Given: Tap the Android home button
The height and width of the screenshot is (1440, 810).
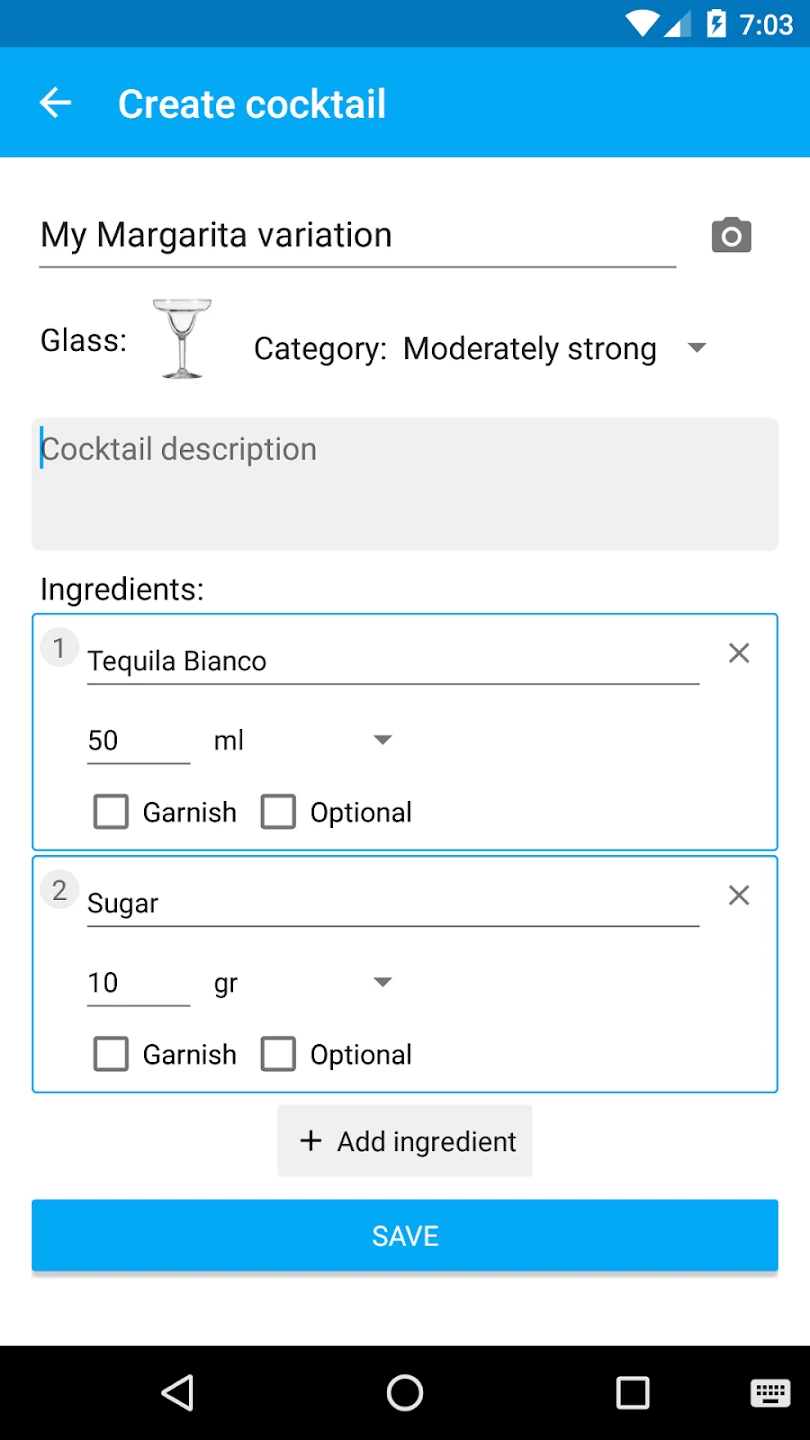Looking at the screenshot, I should tap(405, 1392).
